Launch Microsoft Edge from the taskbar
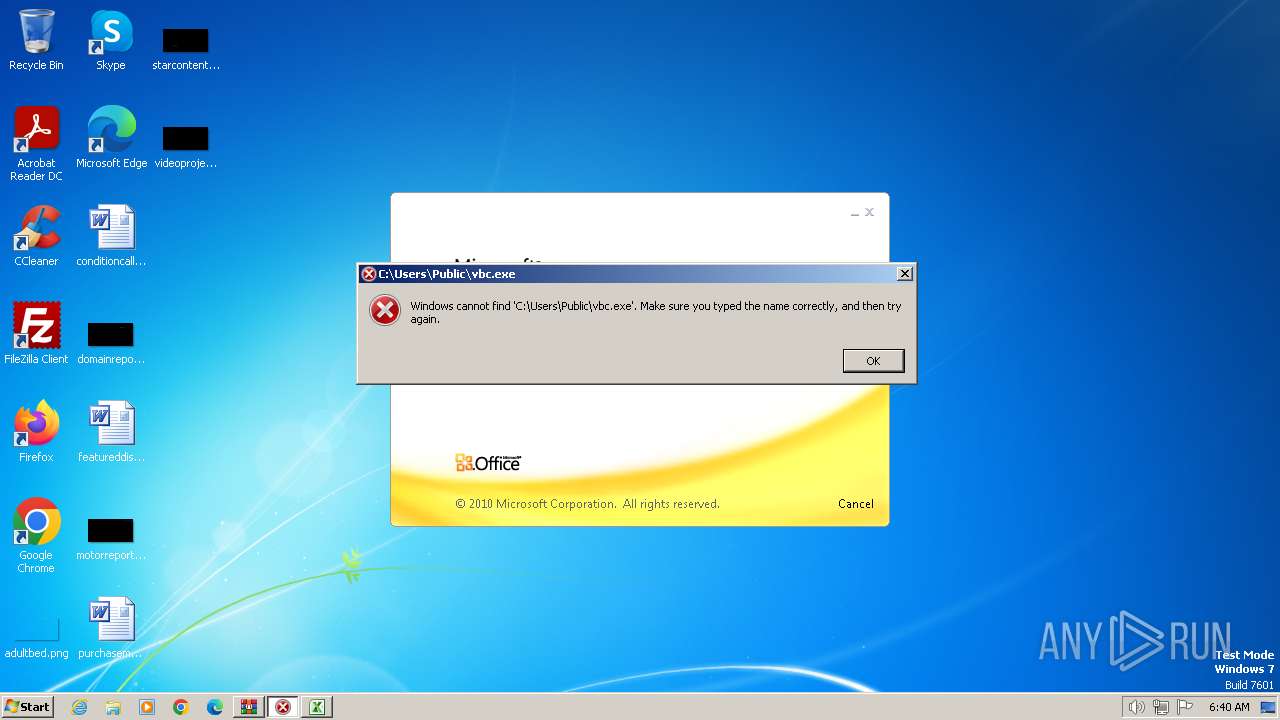 click(215, 707)
